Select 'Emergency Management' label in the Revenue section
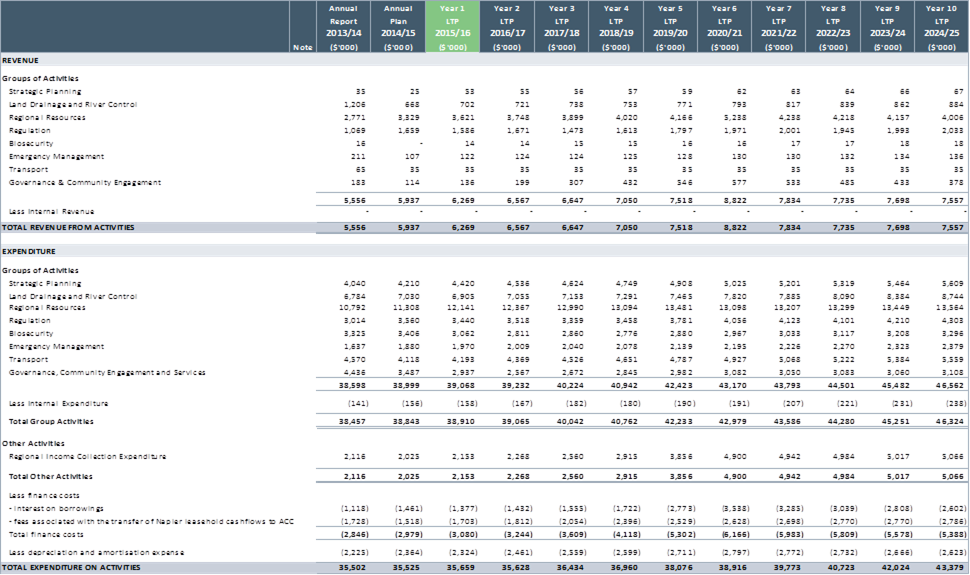This screenshot has width=970, height=575. coord(56,157)
